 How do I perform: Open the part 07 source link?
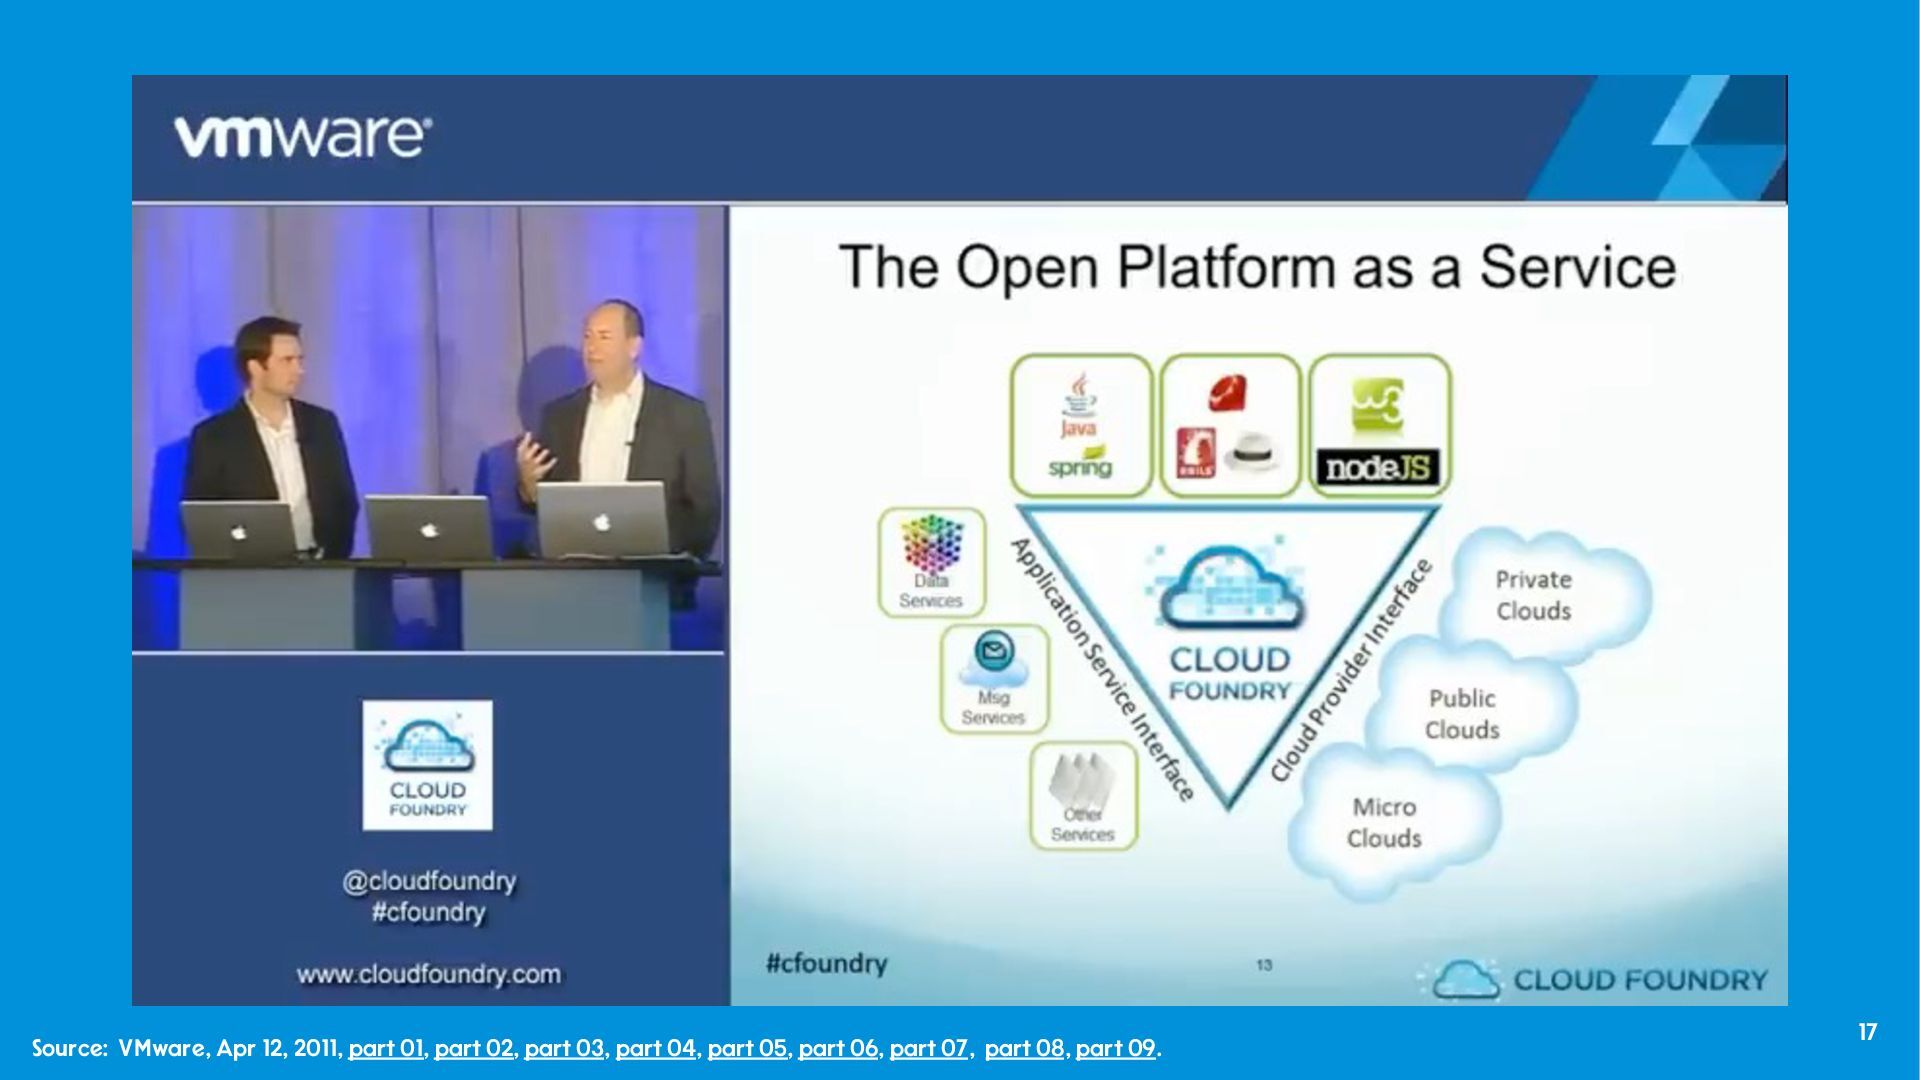pyautogui.click(x=928, y=1048)
